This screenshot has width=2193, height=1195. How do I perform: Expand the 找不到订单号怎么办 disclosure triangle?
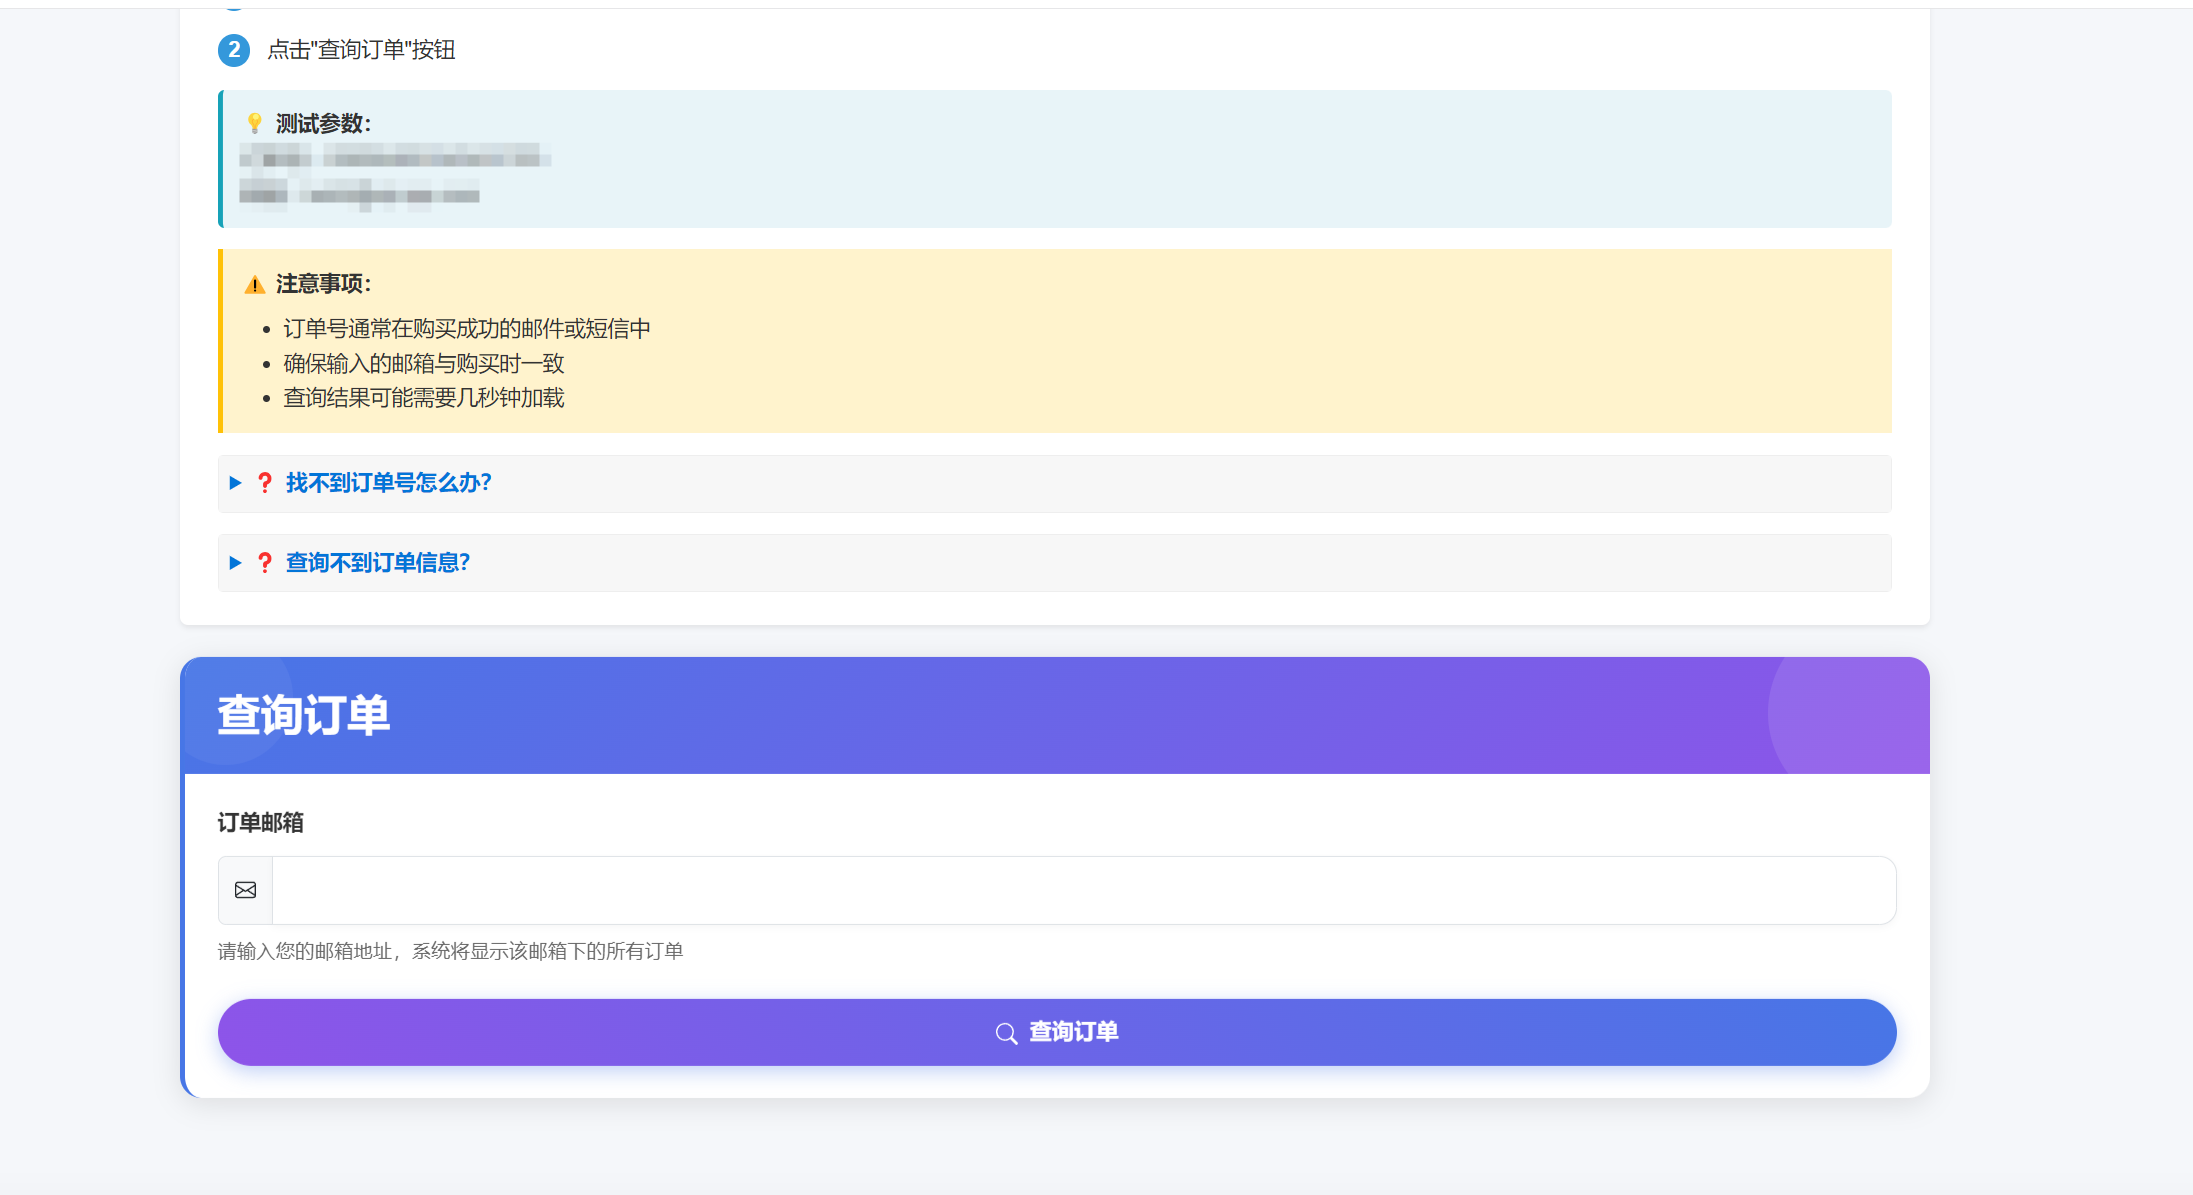[x=236, y=483]
